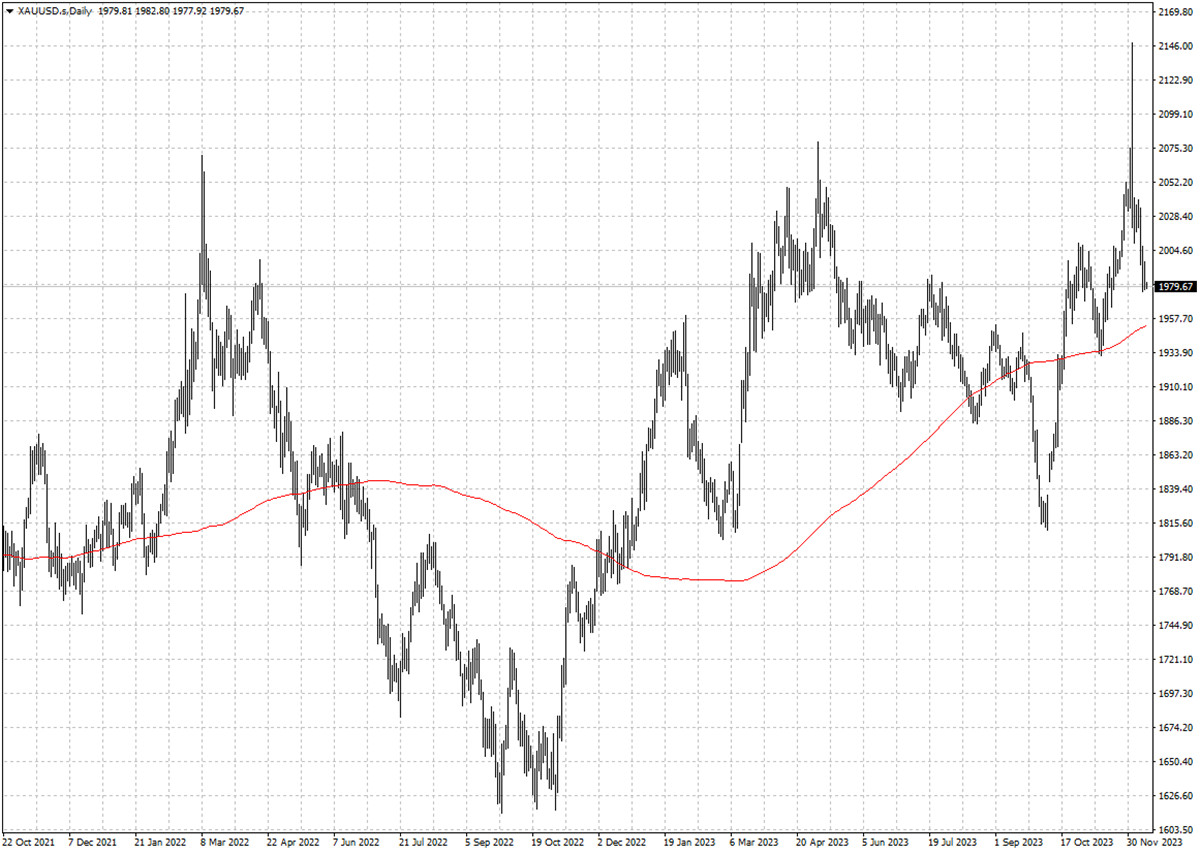
Task: Click the 1697.30 price axis label
Action: click(1174, 693)
